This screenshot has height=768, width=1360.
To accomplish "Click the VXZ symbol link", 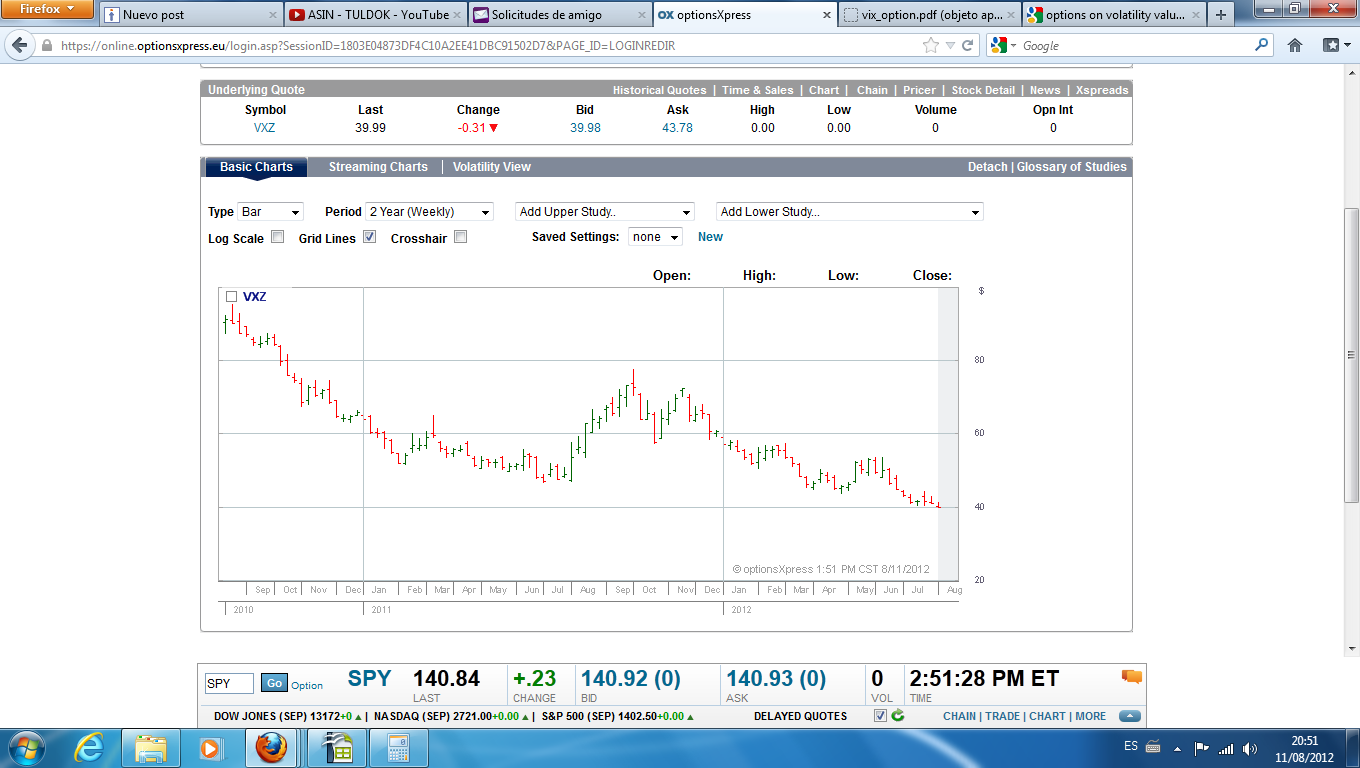I will [265, 128].
